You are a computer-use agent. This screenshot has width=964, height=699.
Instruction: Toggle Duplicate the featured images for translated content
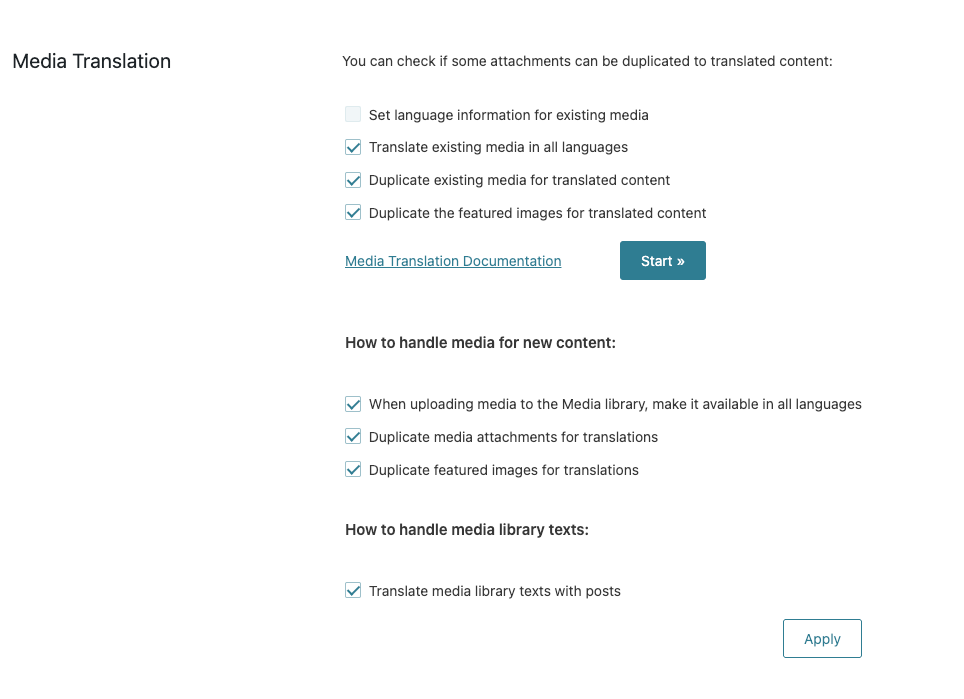point(353,213)
